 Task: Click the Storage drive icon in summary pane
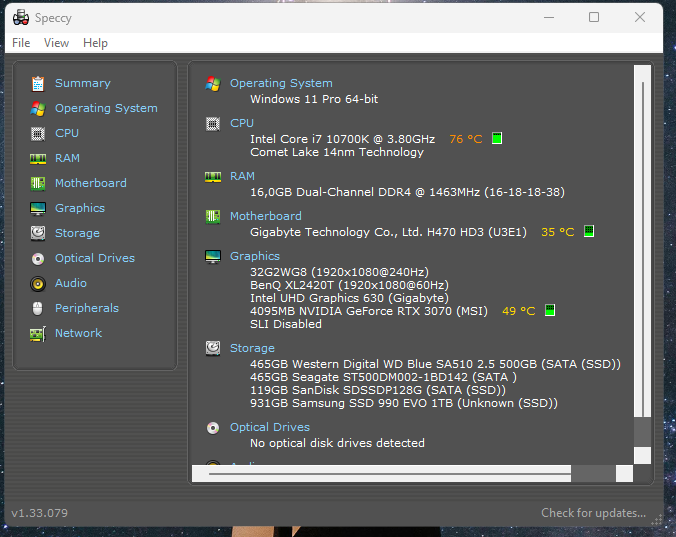213,348
